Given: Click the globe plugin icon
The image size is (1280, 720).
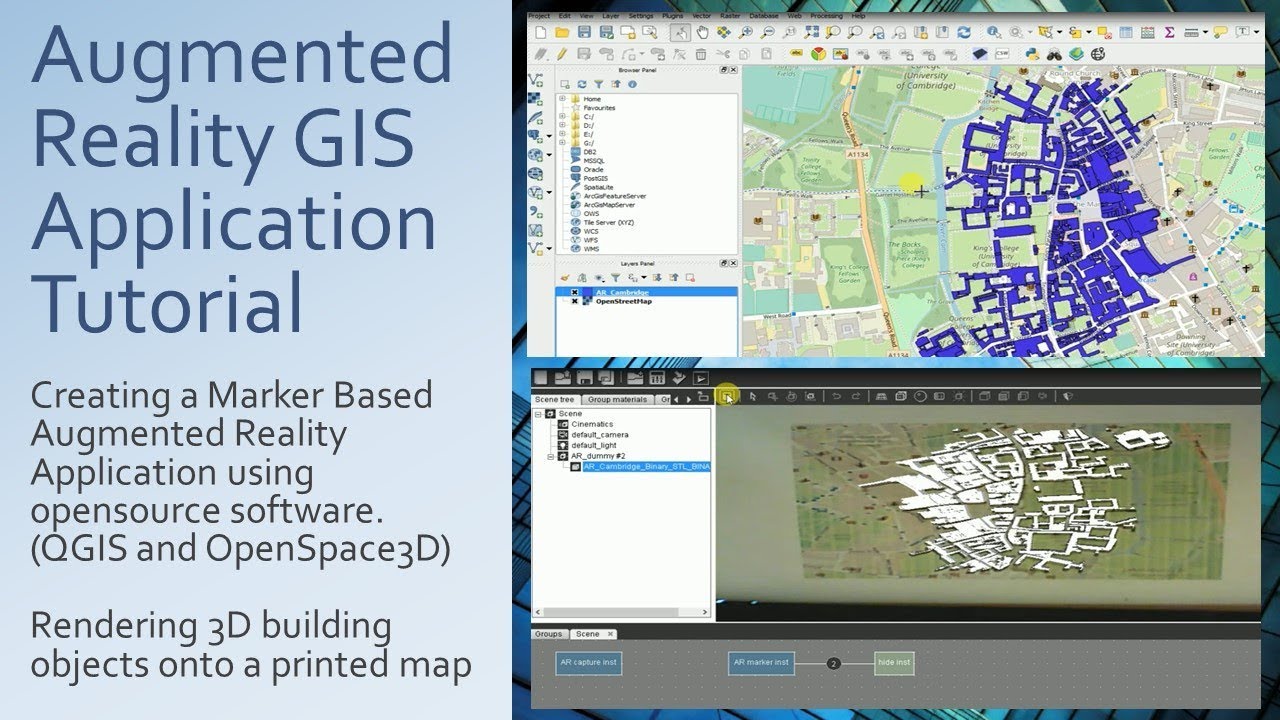Looking at the screenshot, I should pos(1098,54).
